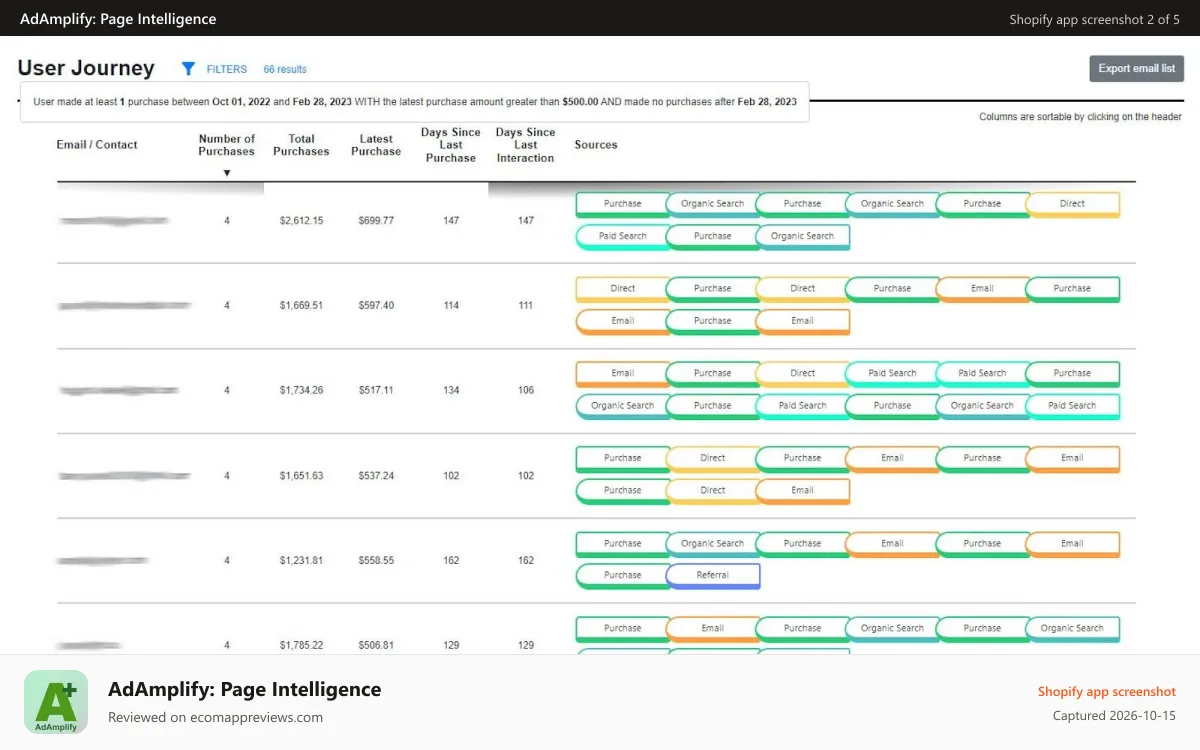Click the User Journey heading
The image size is (1200, 750).
[x=86, y=68]
